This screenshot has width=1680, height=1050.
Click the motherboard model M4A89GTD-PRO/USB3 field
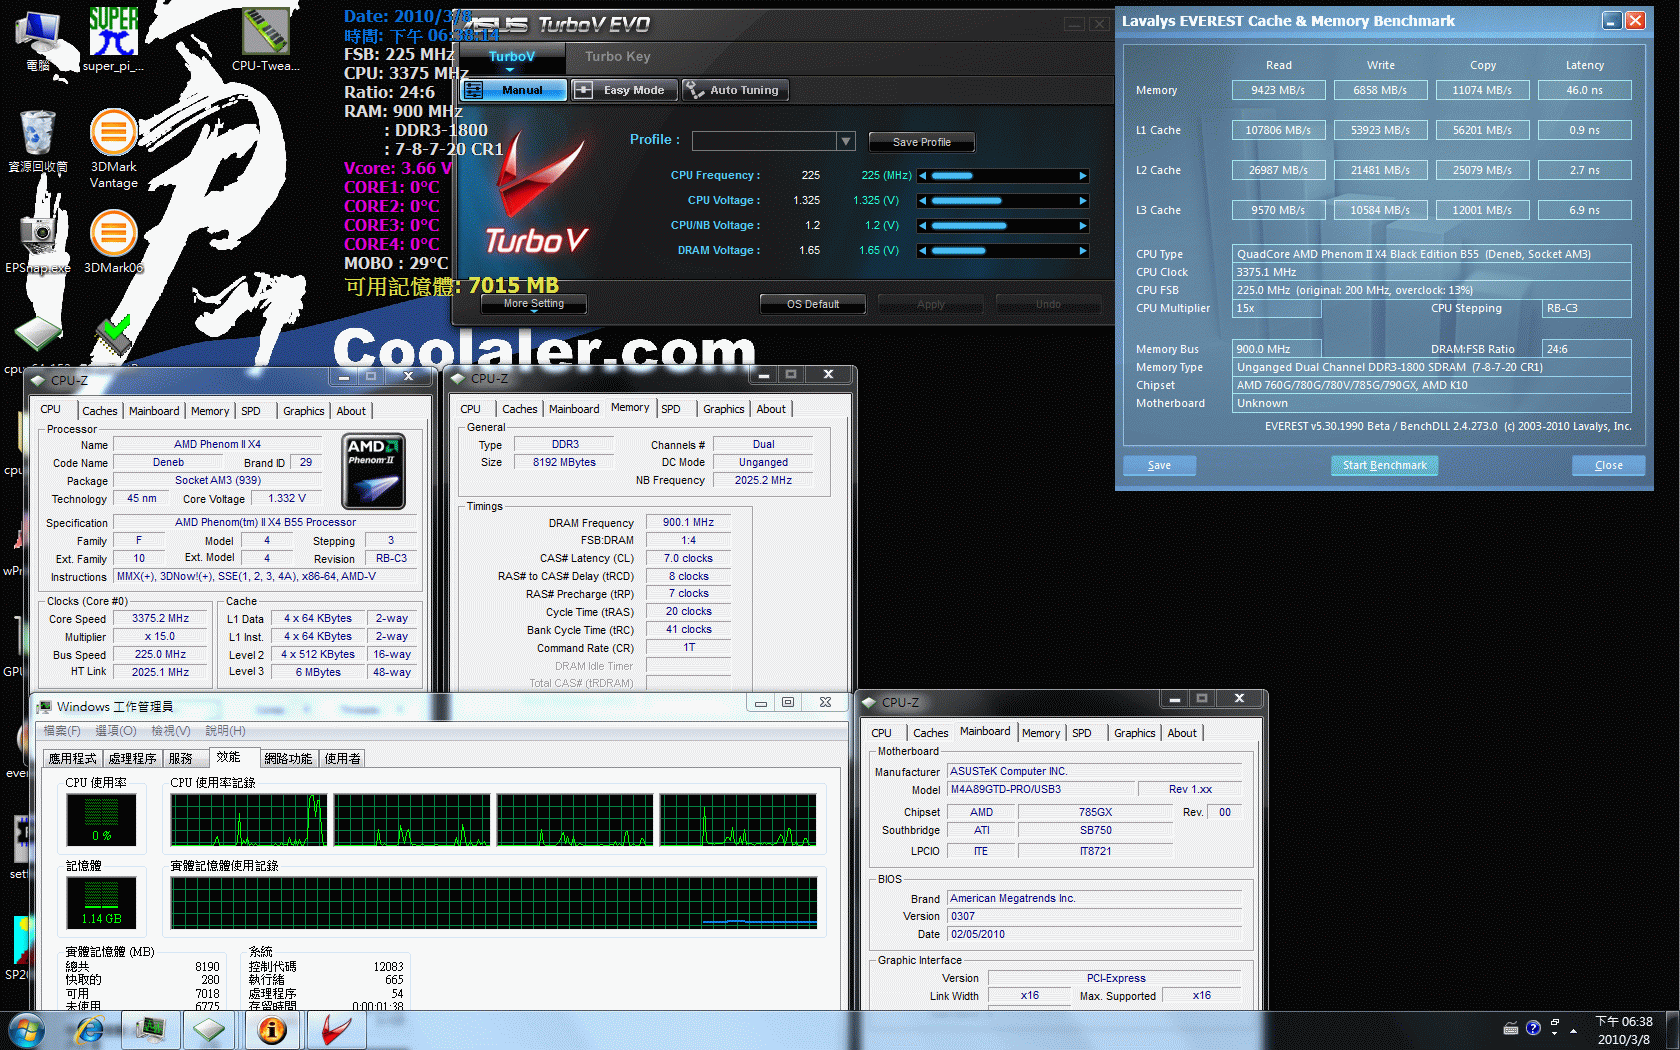coord(1041,790)
